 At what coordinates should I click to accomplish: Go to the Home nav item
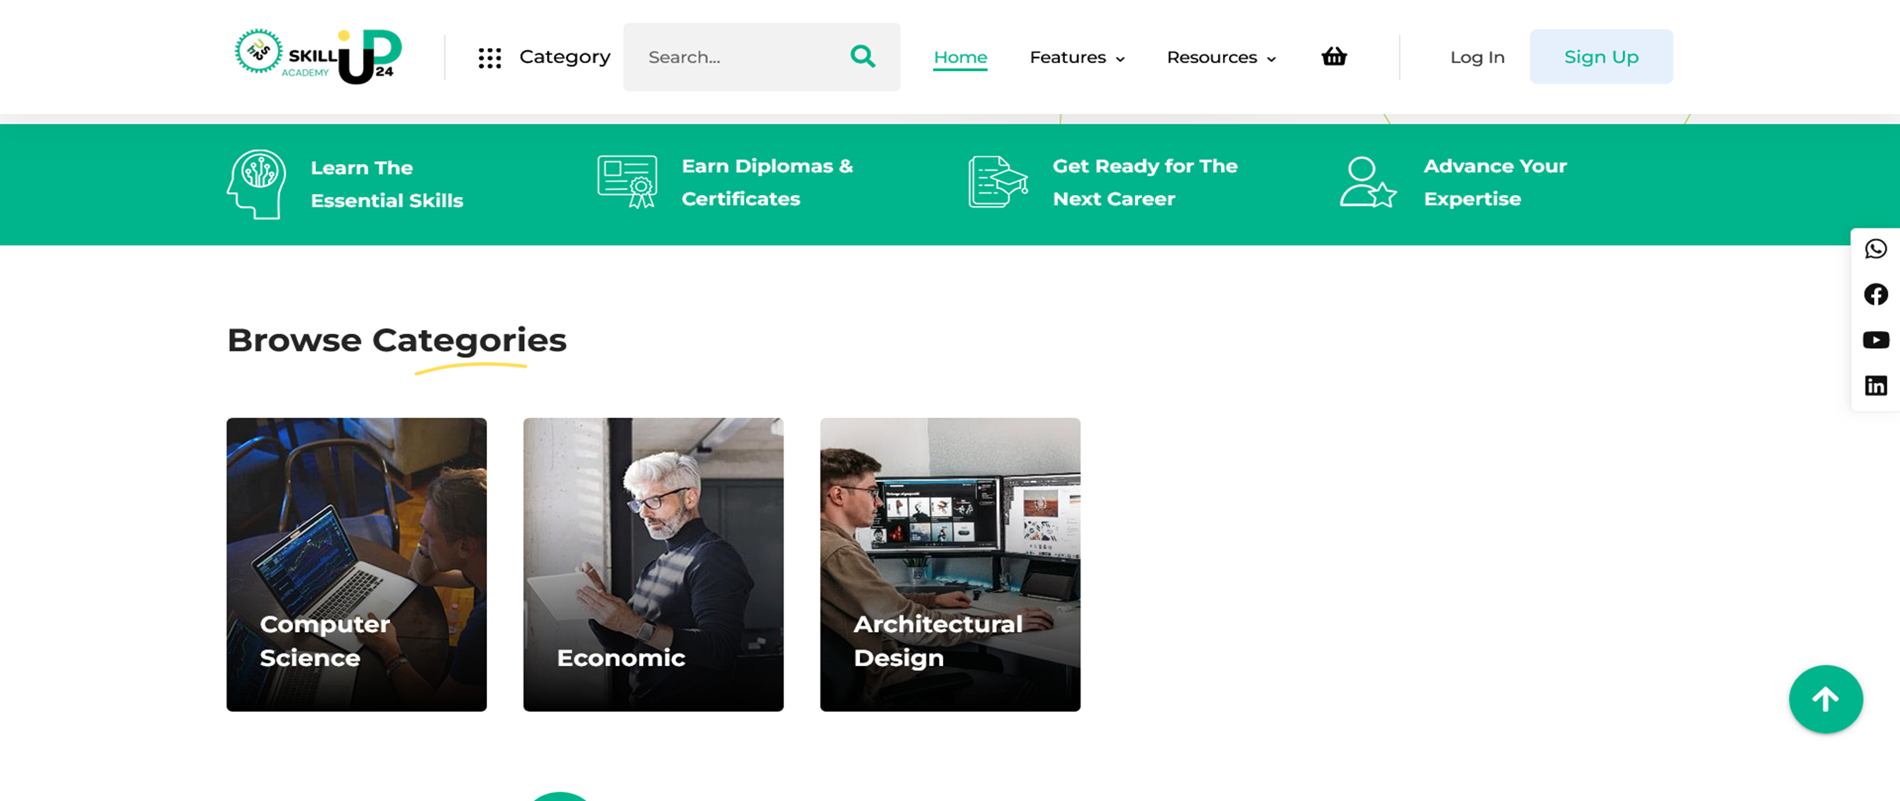[x=960, y=57]
